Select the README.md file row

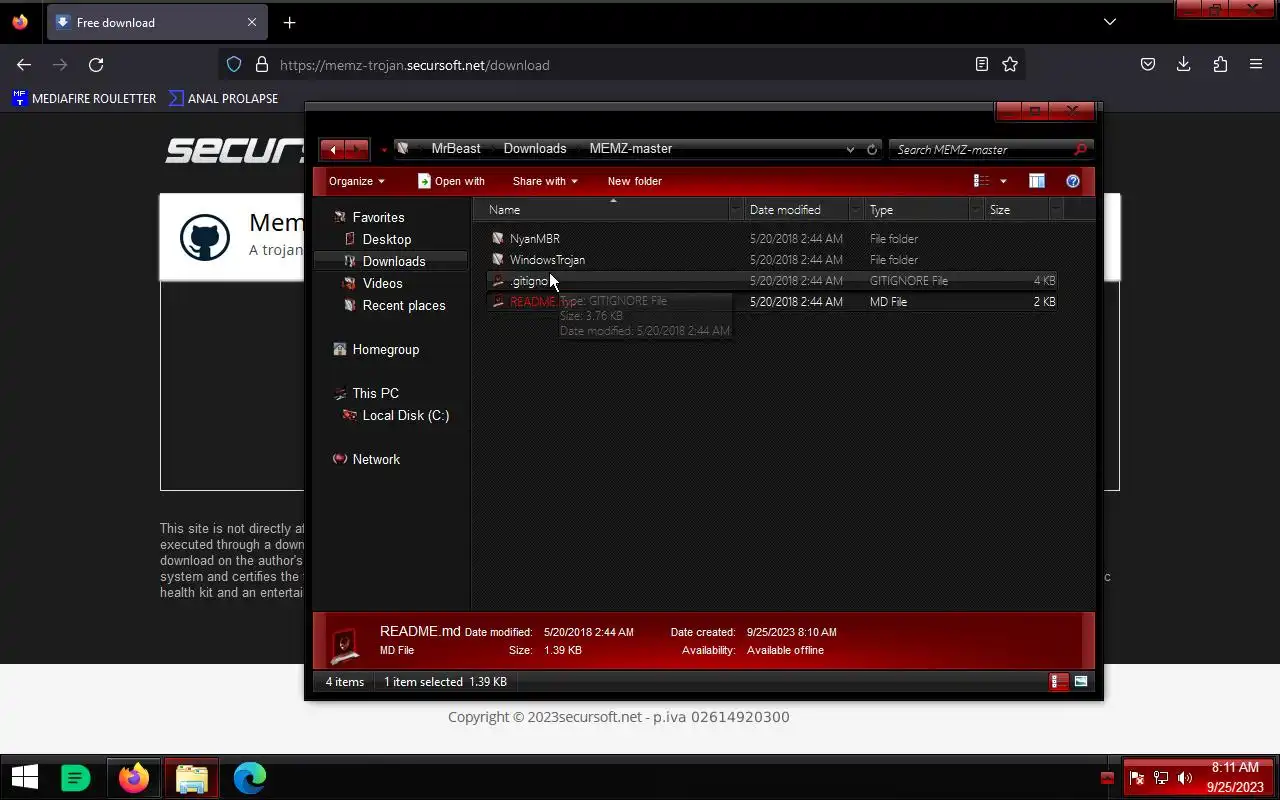(x=771, y=302)
